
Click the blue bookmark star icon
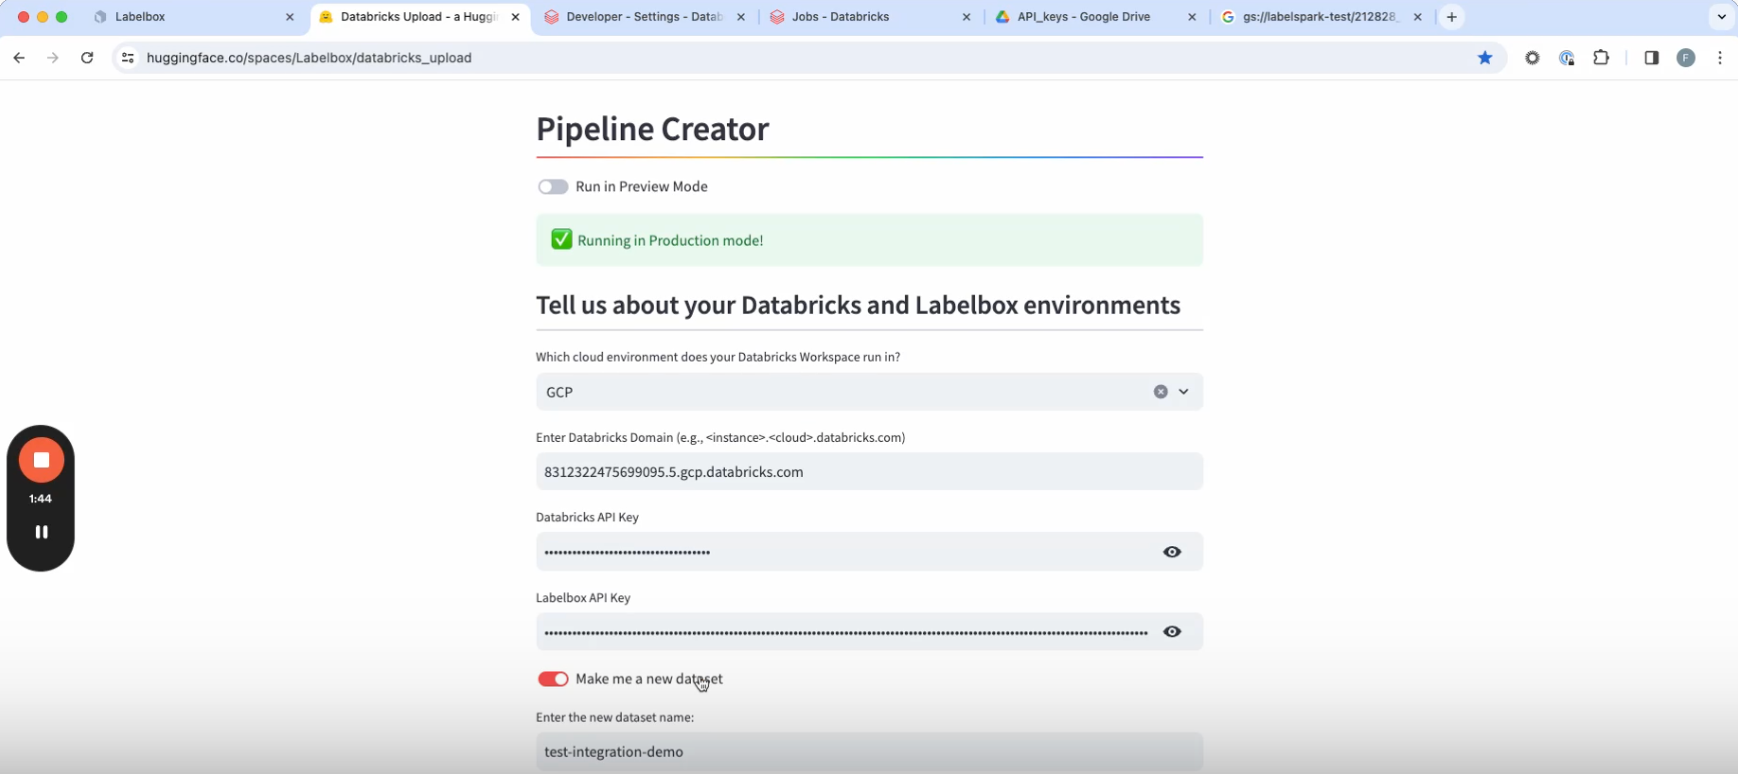(1485, 58)
